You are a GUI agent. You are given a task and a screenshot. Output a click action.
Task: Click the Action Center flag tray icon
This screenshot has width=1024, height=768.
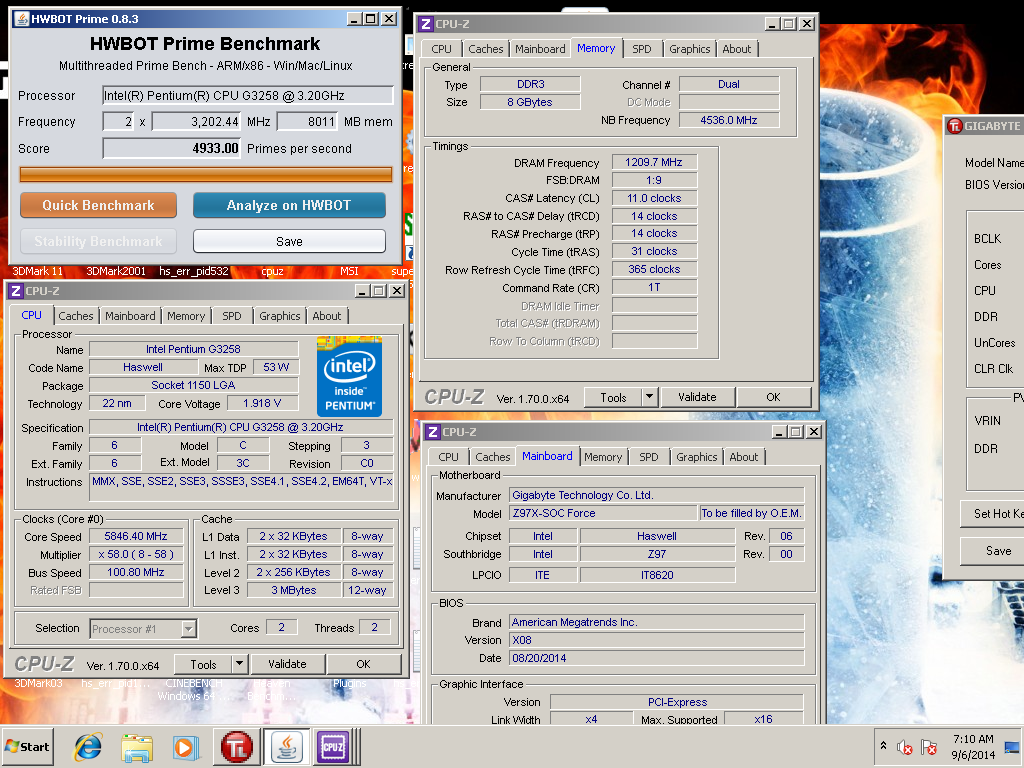pos(928,747)
